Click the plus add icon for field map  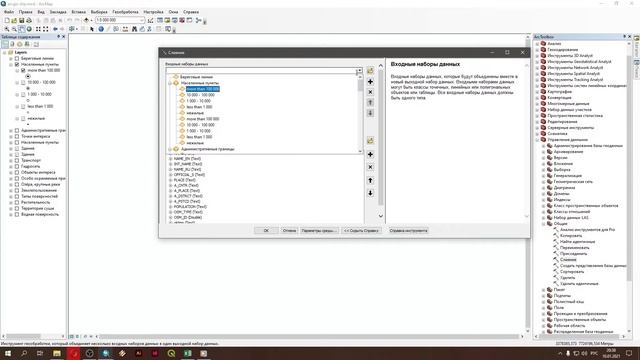[370, 154]
